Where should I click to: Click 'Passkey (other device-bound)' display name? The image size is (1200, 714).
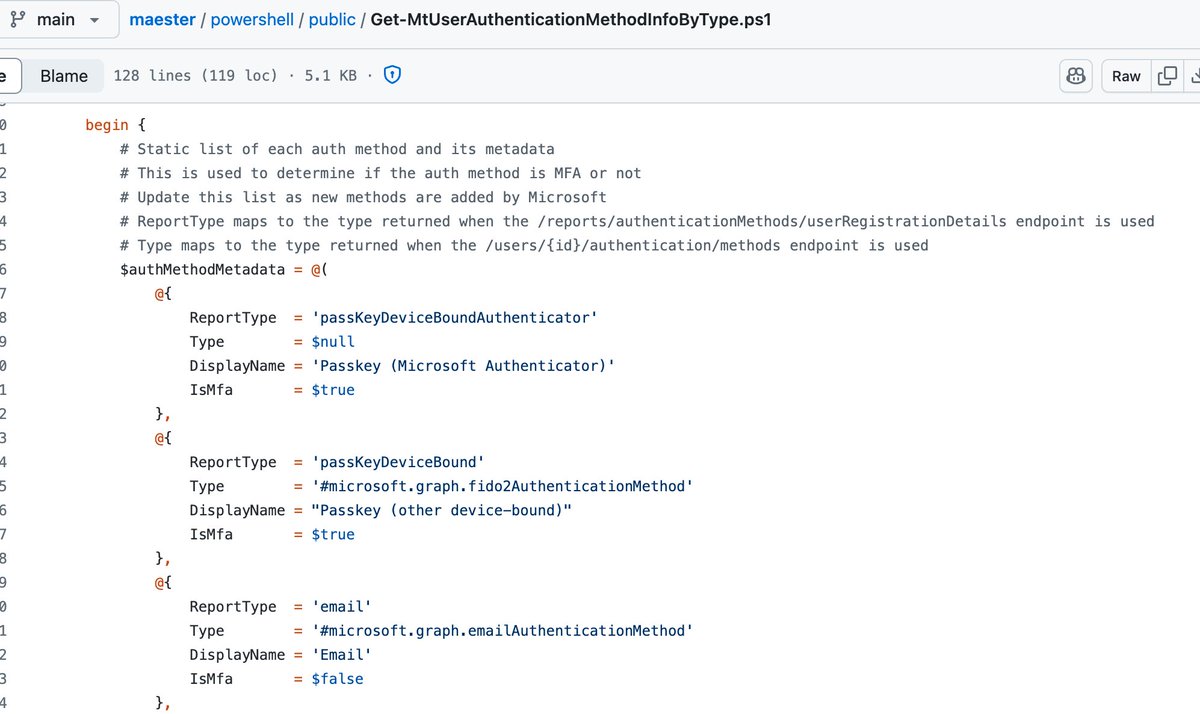441,510
